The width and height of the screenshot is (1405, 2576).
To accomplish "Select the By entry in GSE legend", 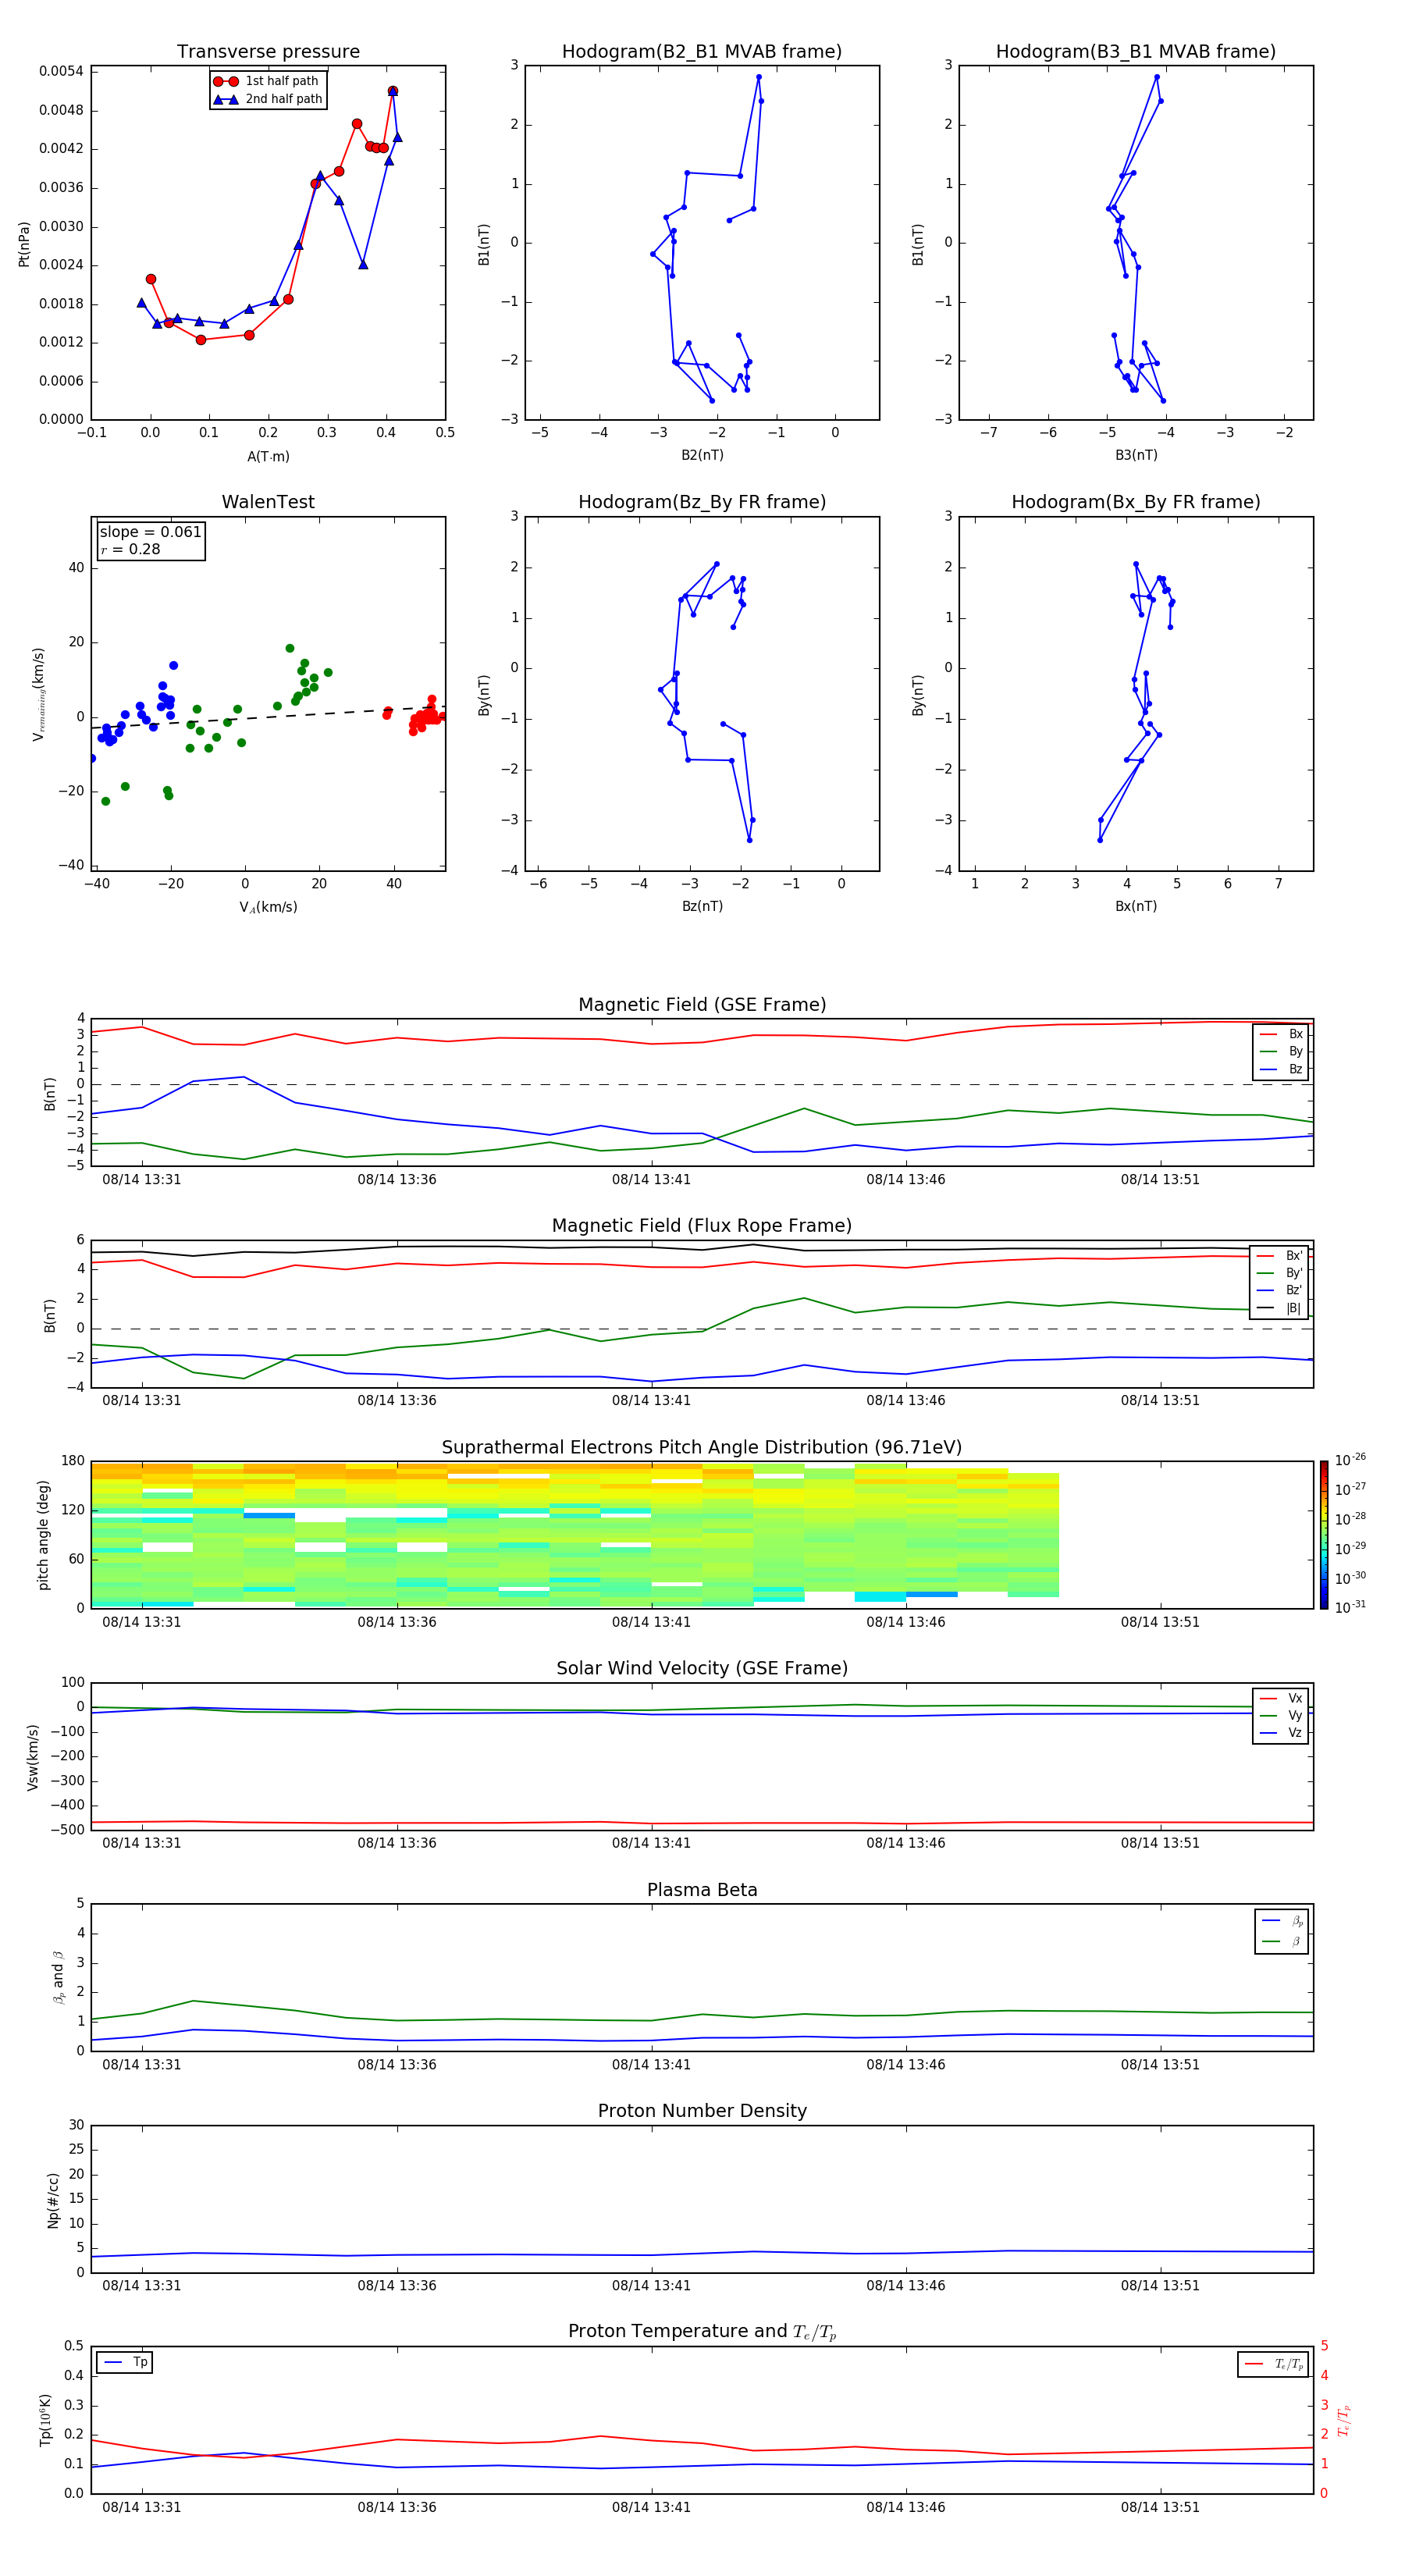I will [x=1281, y=1051].
